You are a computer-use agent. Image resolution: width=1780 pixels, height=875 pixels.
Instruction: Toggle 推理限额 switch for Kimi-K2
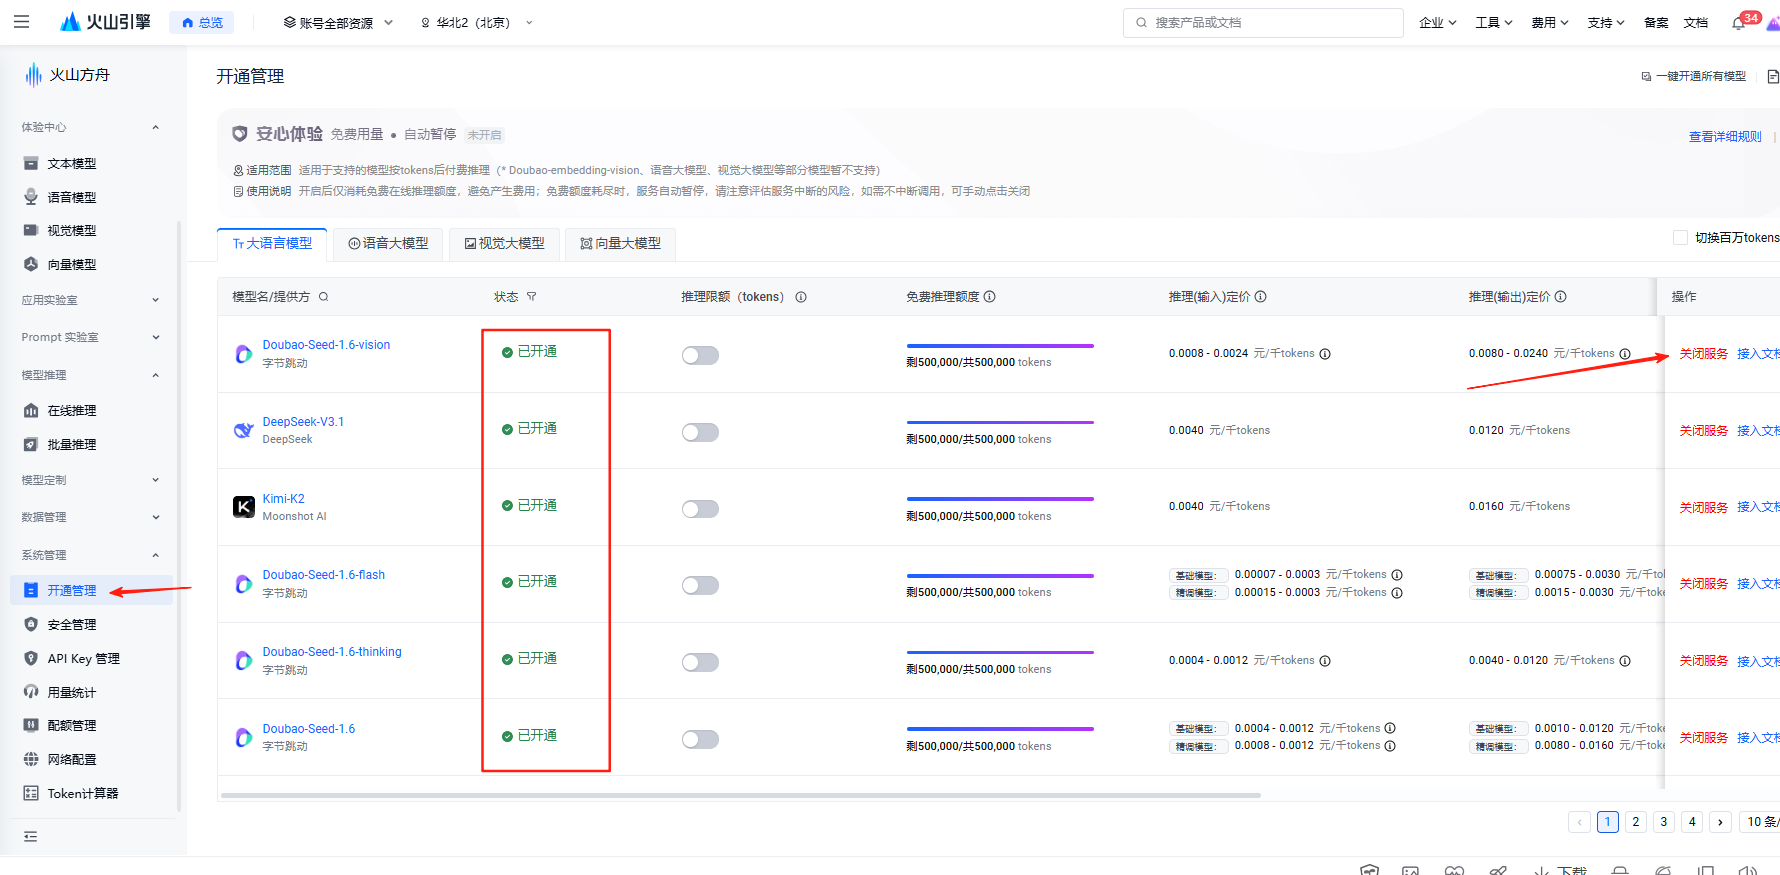pos(700,509)
